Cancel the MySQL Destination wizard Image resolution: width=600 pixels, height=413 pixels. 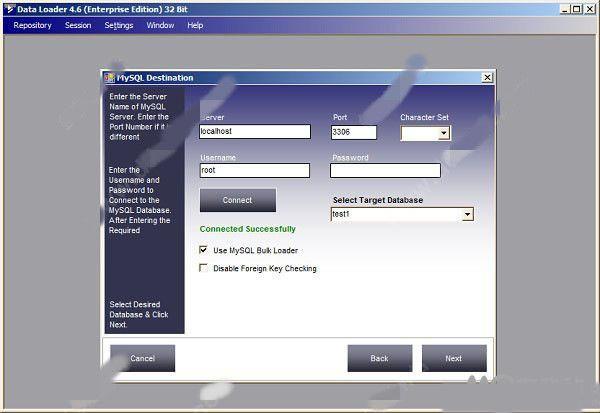[142, 358]
